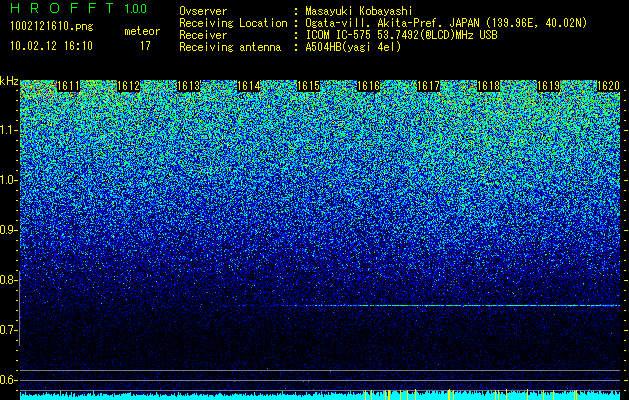Image resolution: width=629 pixels, height=400 pixels.
Task: Click the 1615 time marker
Action: (x=308, y=86)
